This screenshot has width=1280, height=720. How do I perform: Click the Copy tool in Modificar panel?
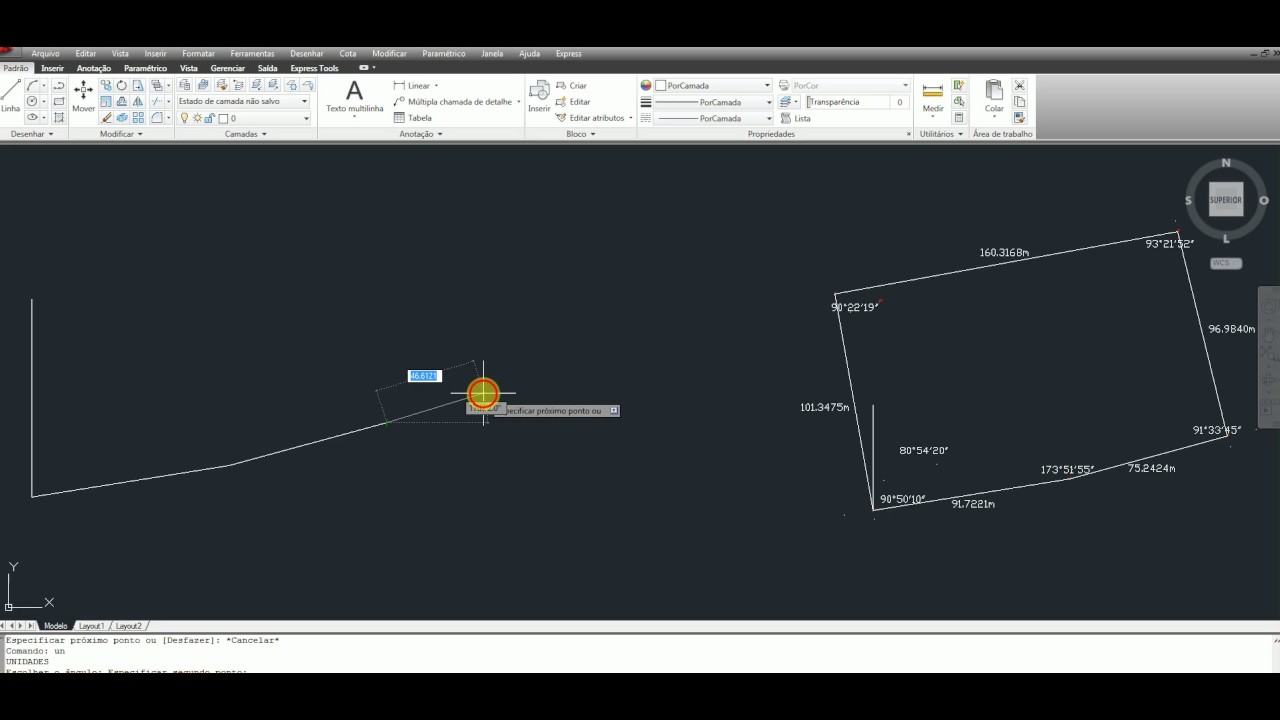click(x=106, y=86)
